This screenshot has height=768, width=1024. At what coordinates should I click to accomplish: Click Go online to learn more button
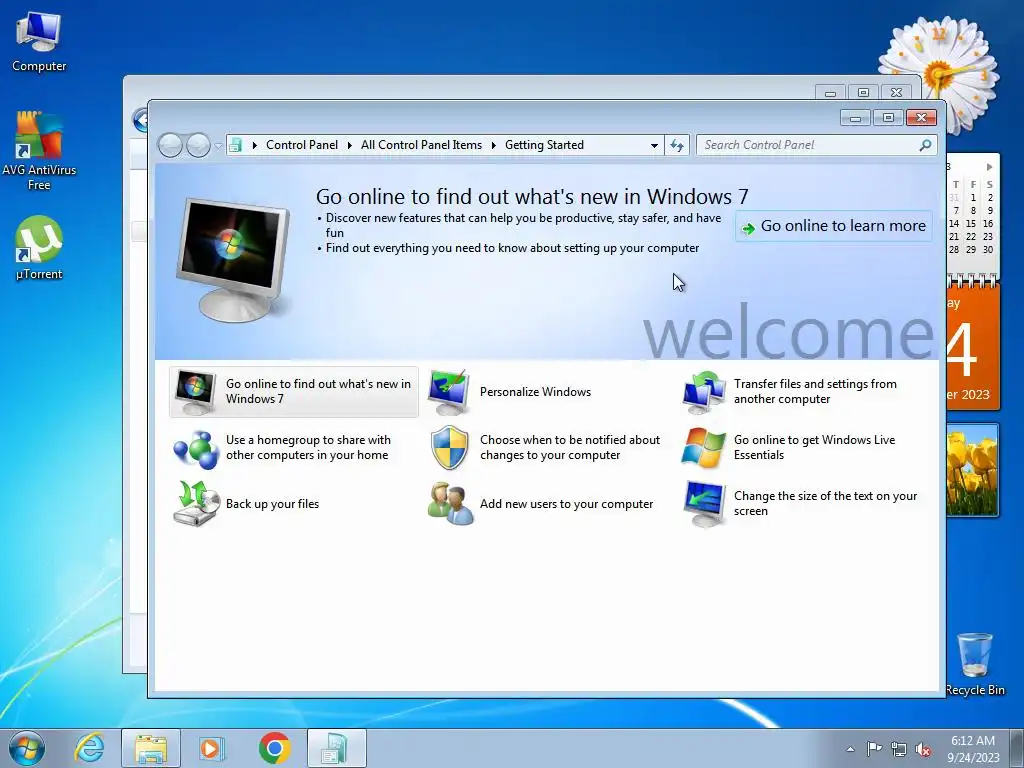(834, 226)
